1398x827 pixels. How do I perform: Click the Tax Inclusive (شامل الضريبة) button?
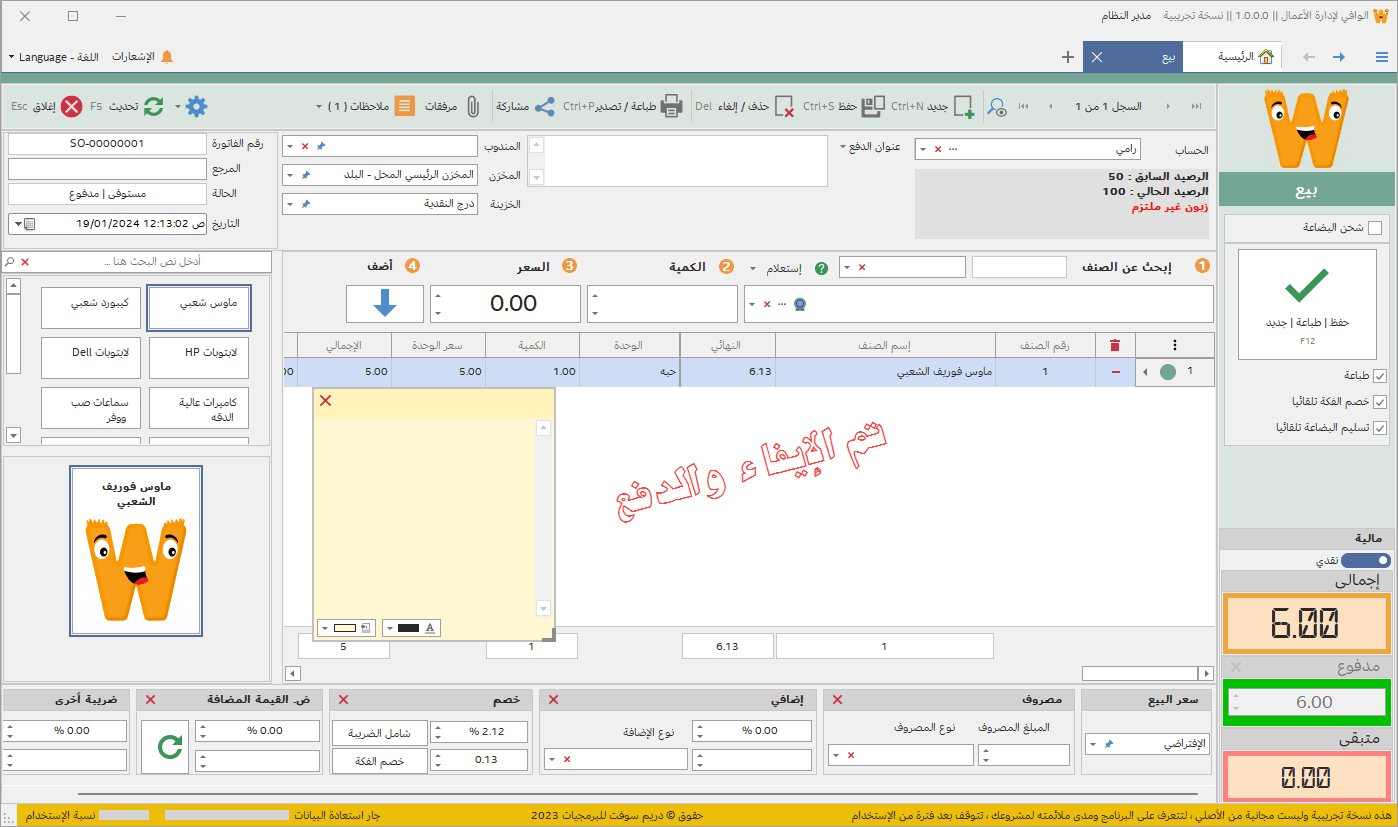coord(379,733)
